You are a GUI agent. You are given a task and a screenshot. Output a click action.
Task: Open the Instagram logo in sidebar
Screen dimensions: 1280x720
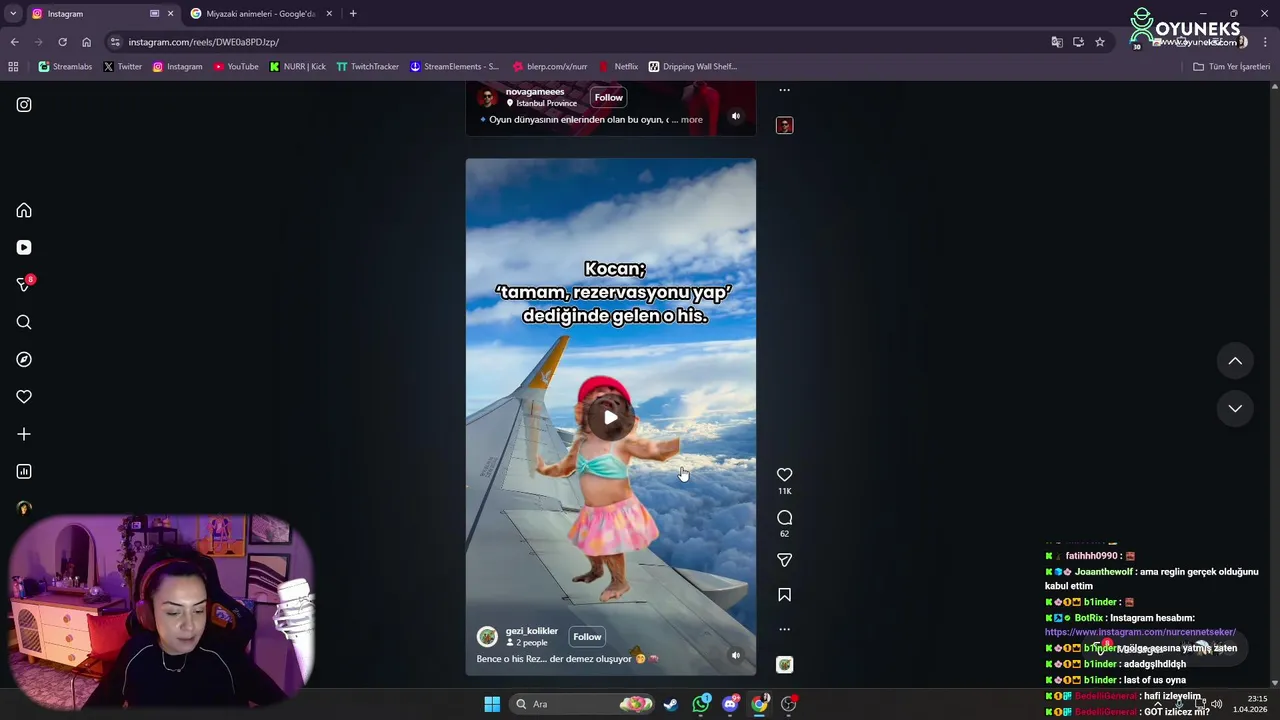[24, 104]
